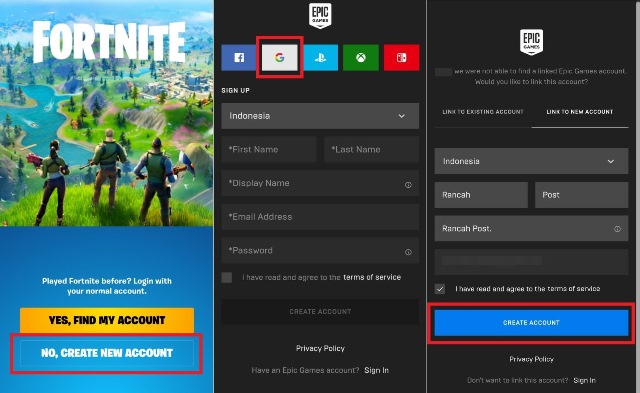
Task: Open the terms of service link in sign-up form
Action: [372, 278]
